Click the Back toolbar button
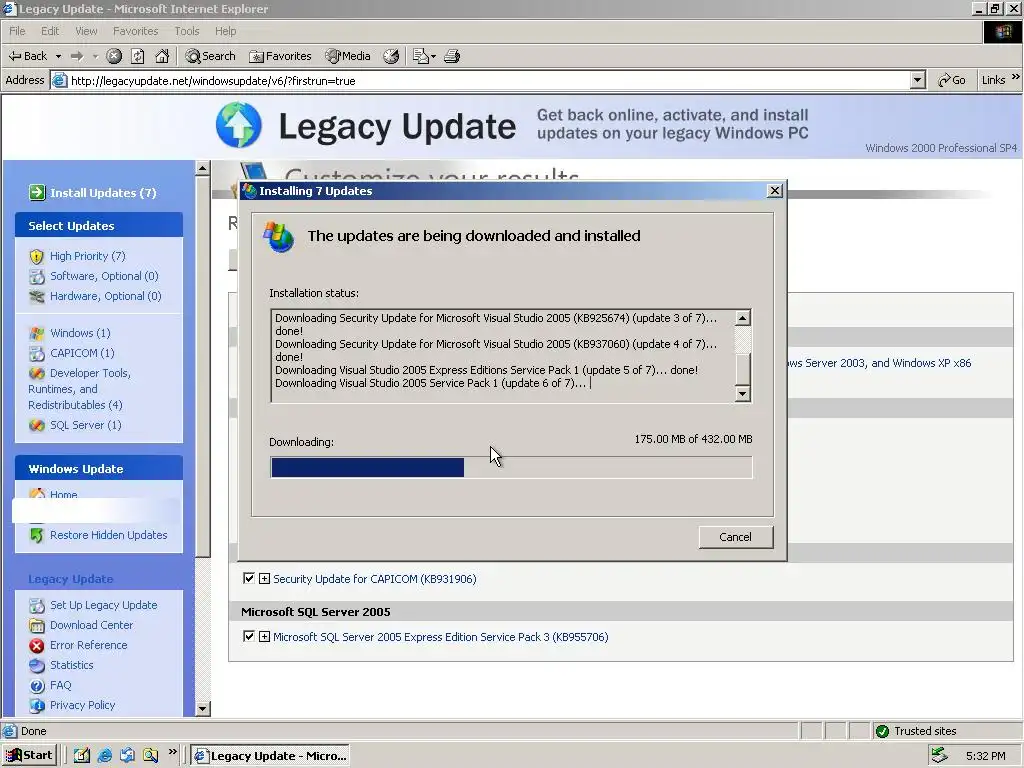1024x768 pixels. (x=27, y=56)
